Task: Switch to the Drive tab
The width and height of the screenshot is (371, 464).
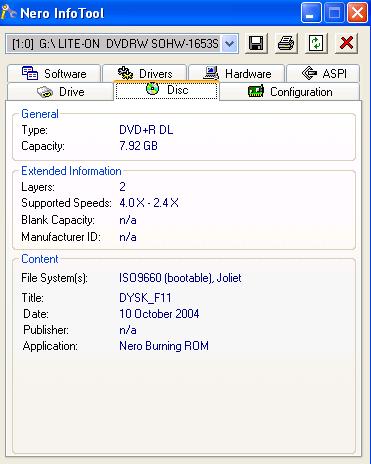Action: (x=60, y=92)
